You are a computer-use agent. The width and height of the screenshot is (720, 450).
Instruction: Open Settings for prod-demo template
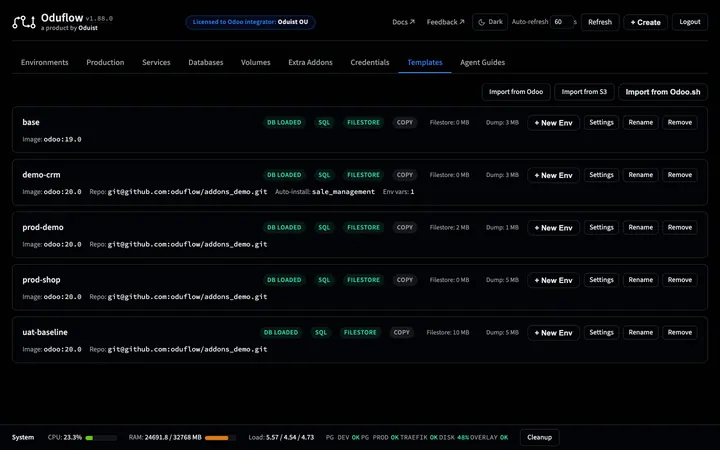(x=601, y=227)
